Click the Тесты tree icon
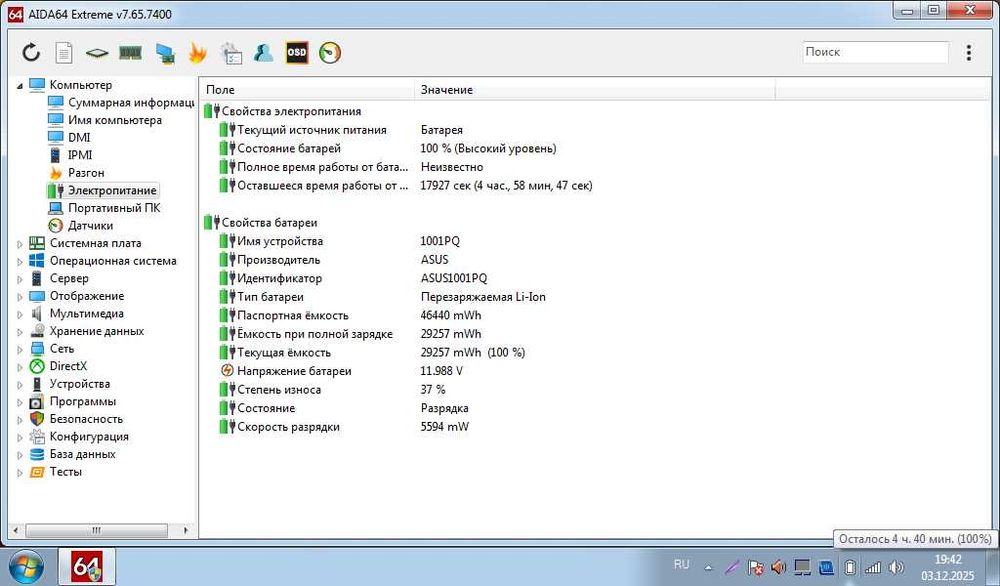This screenshot has width=1000, height=586. pos(37,472)
